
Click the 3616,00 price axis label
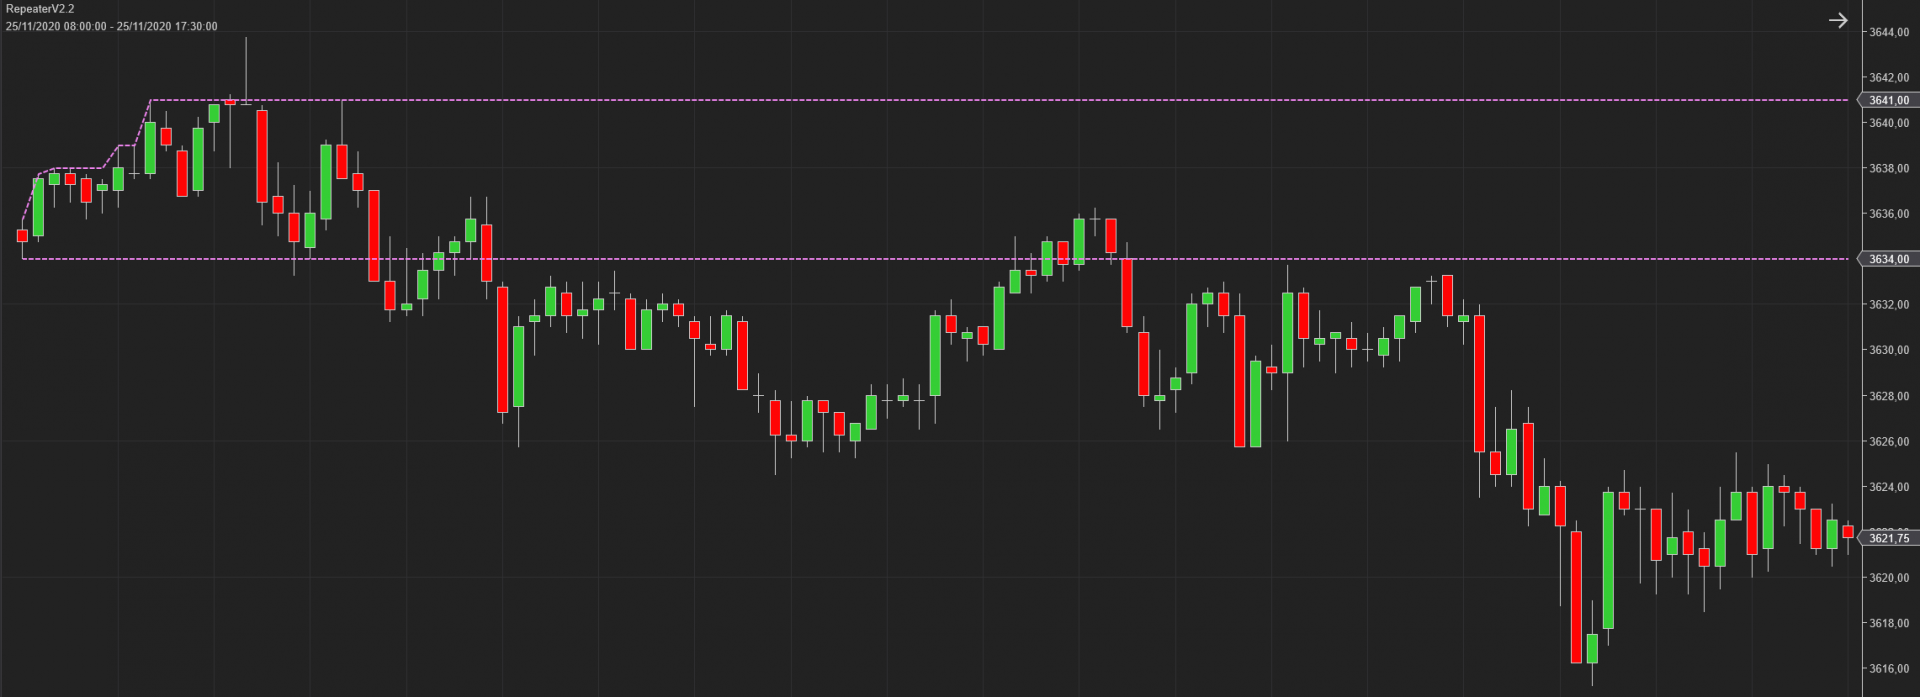click(x=1889, y=669)
